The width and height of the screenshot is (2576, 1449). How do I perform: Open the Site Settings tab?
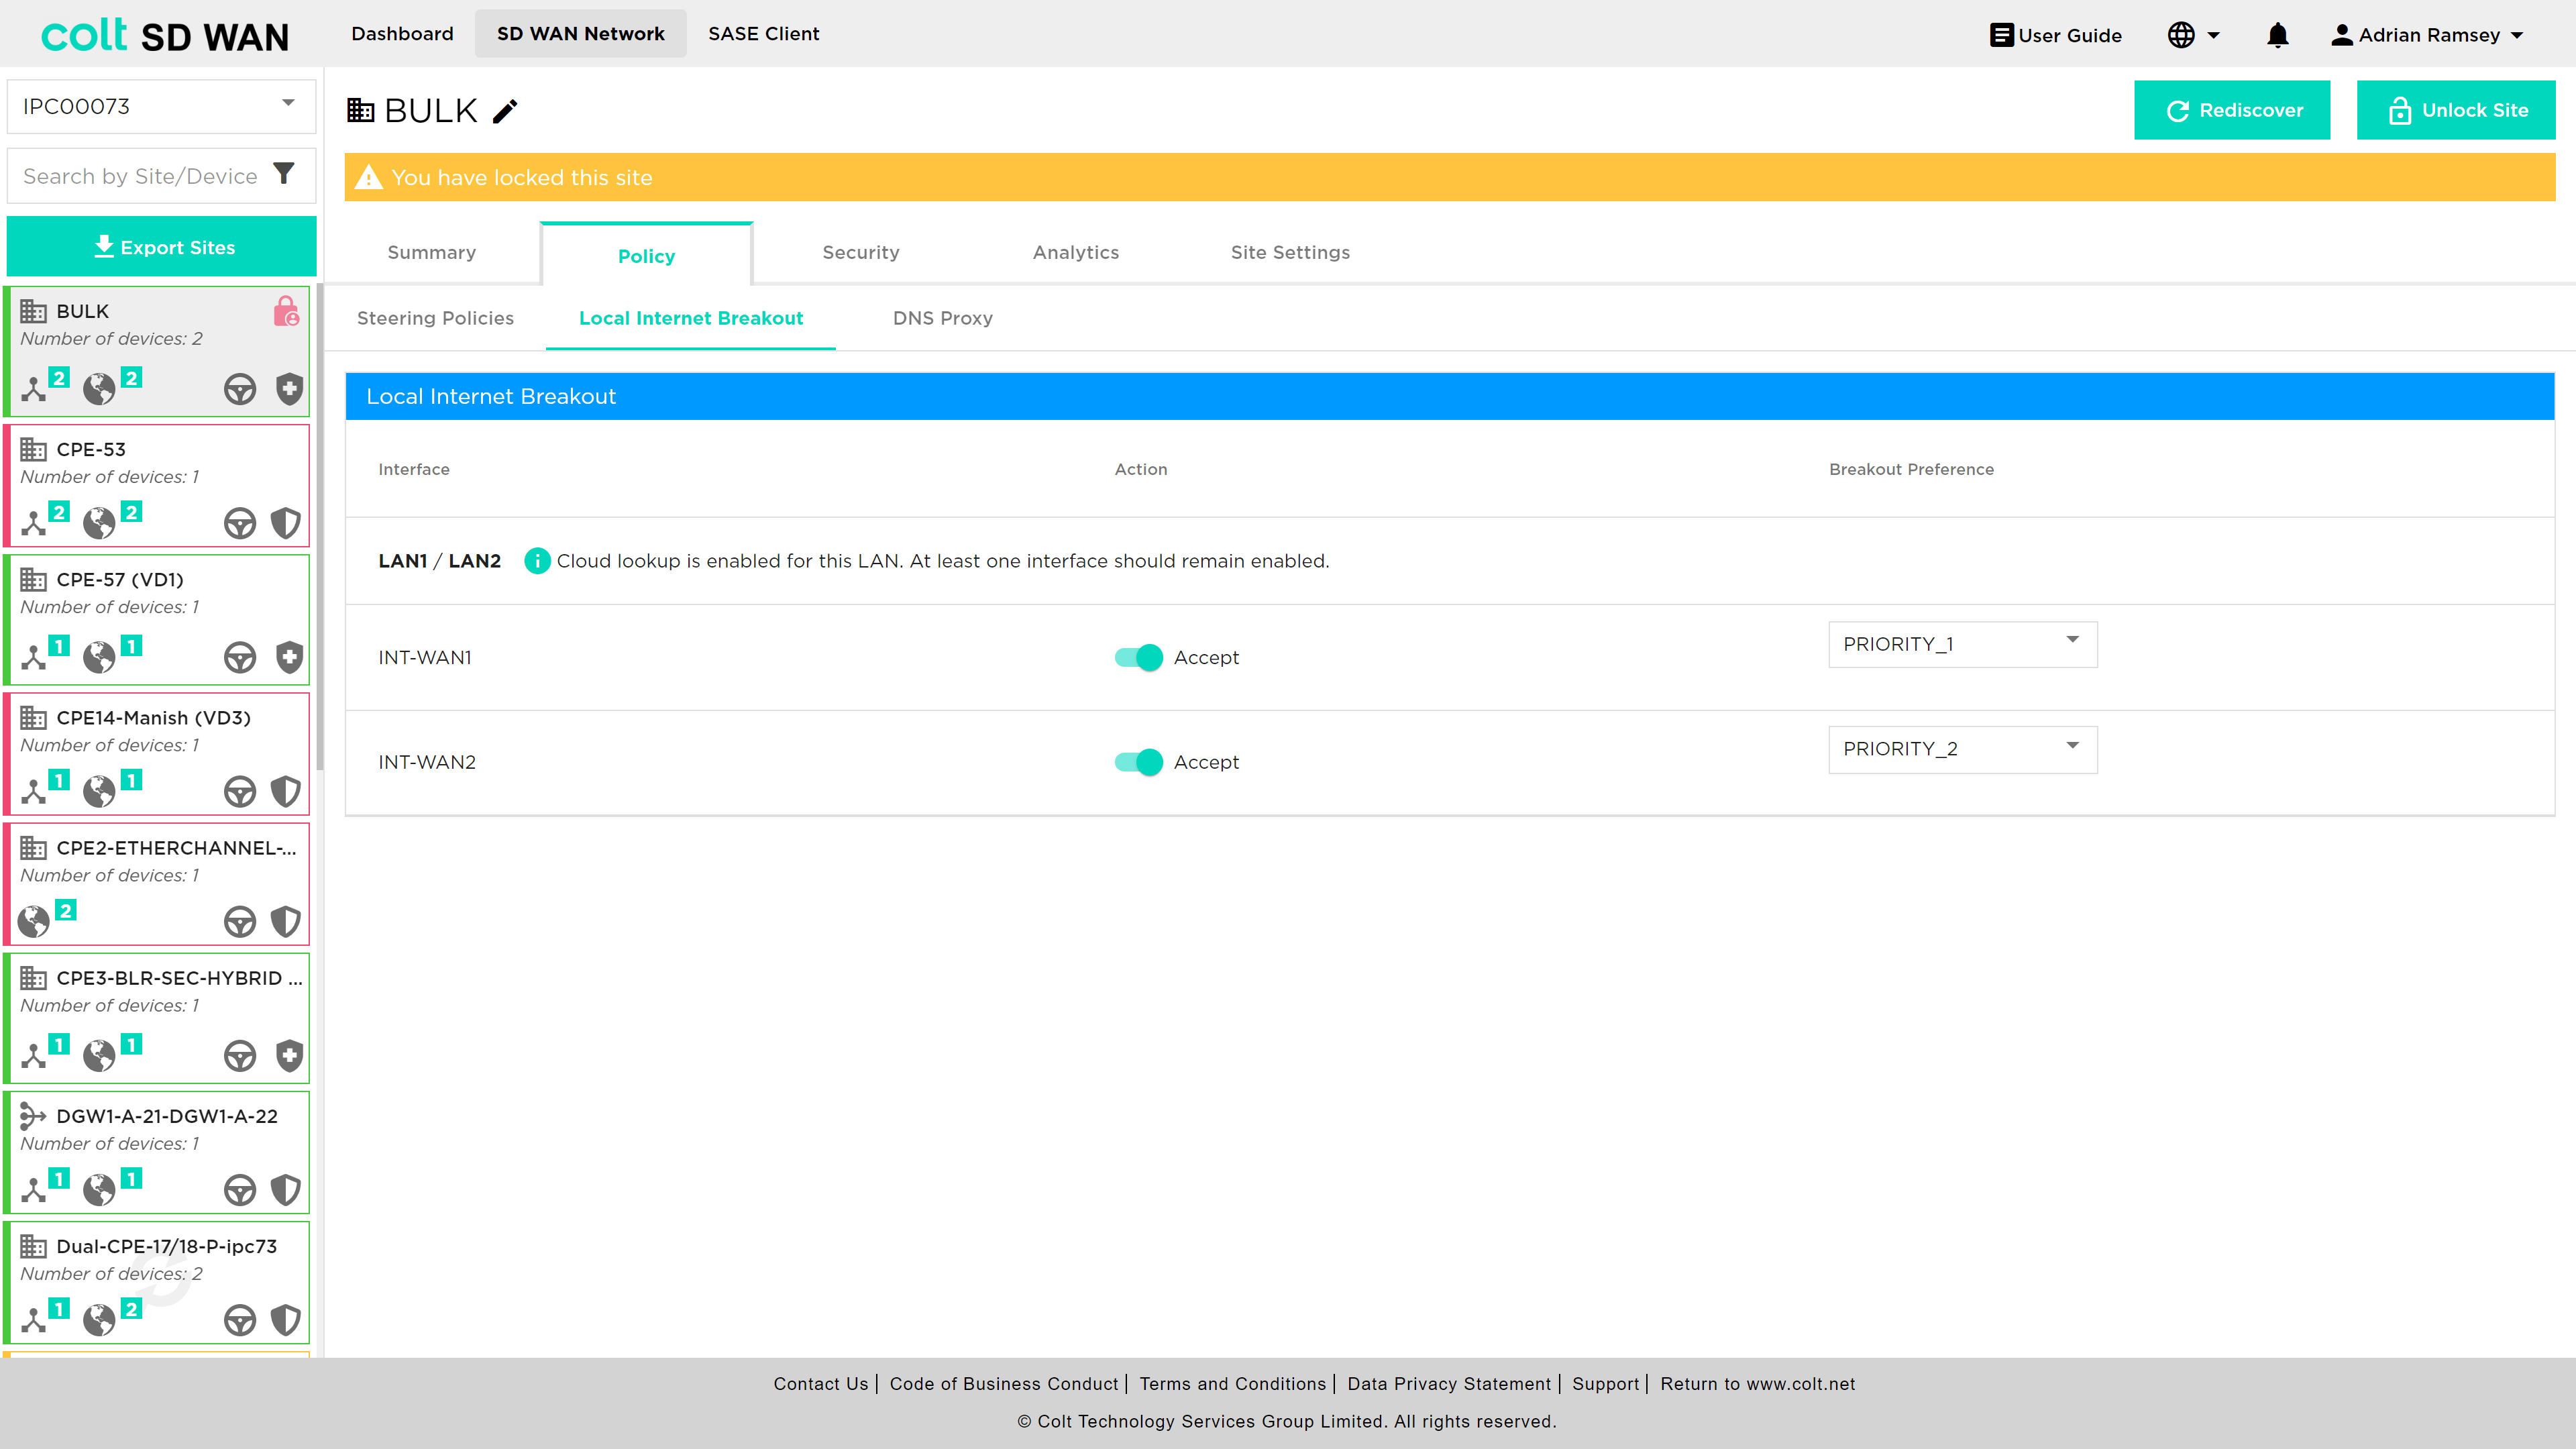click(1289, 252)
